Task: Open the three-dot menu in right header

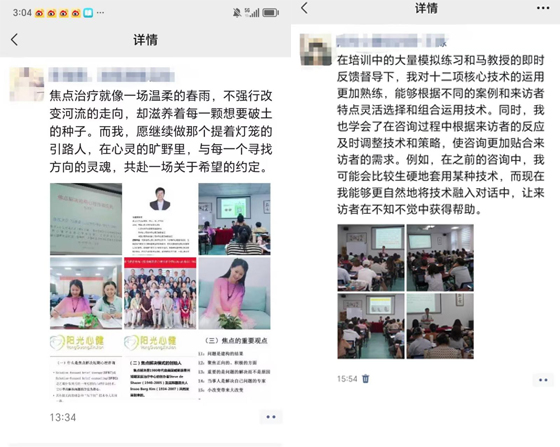Action: 543,8
